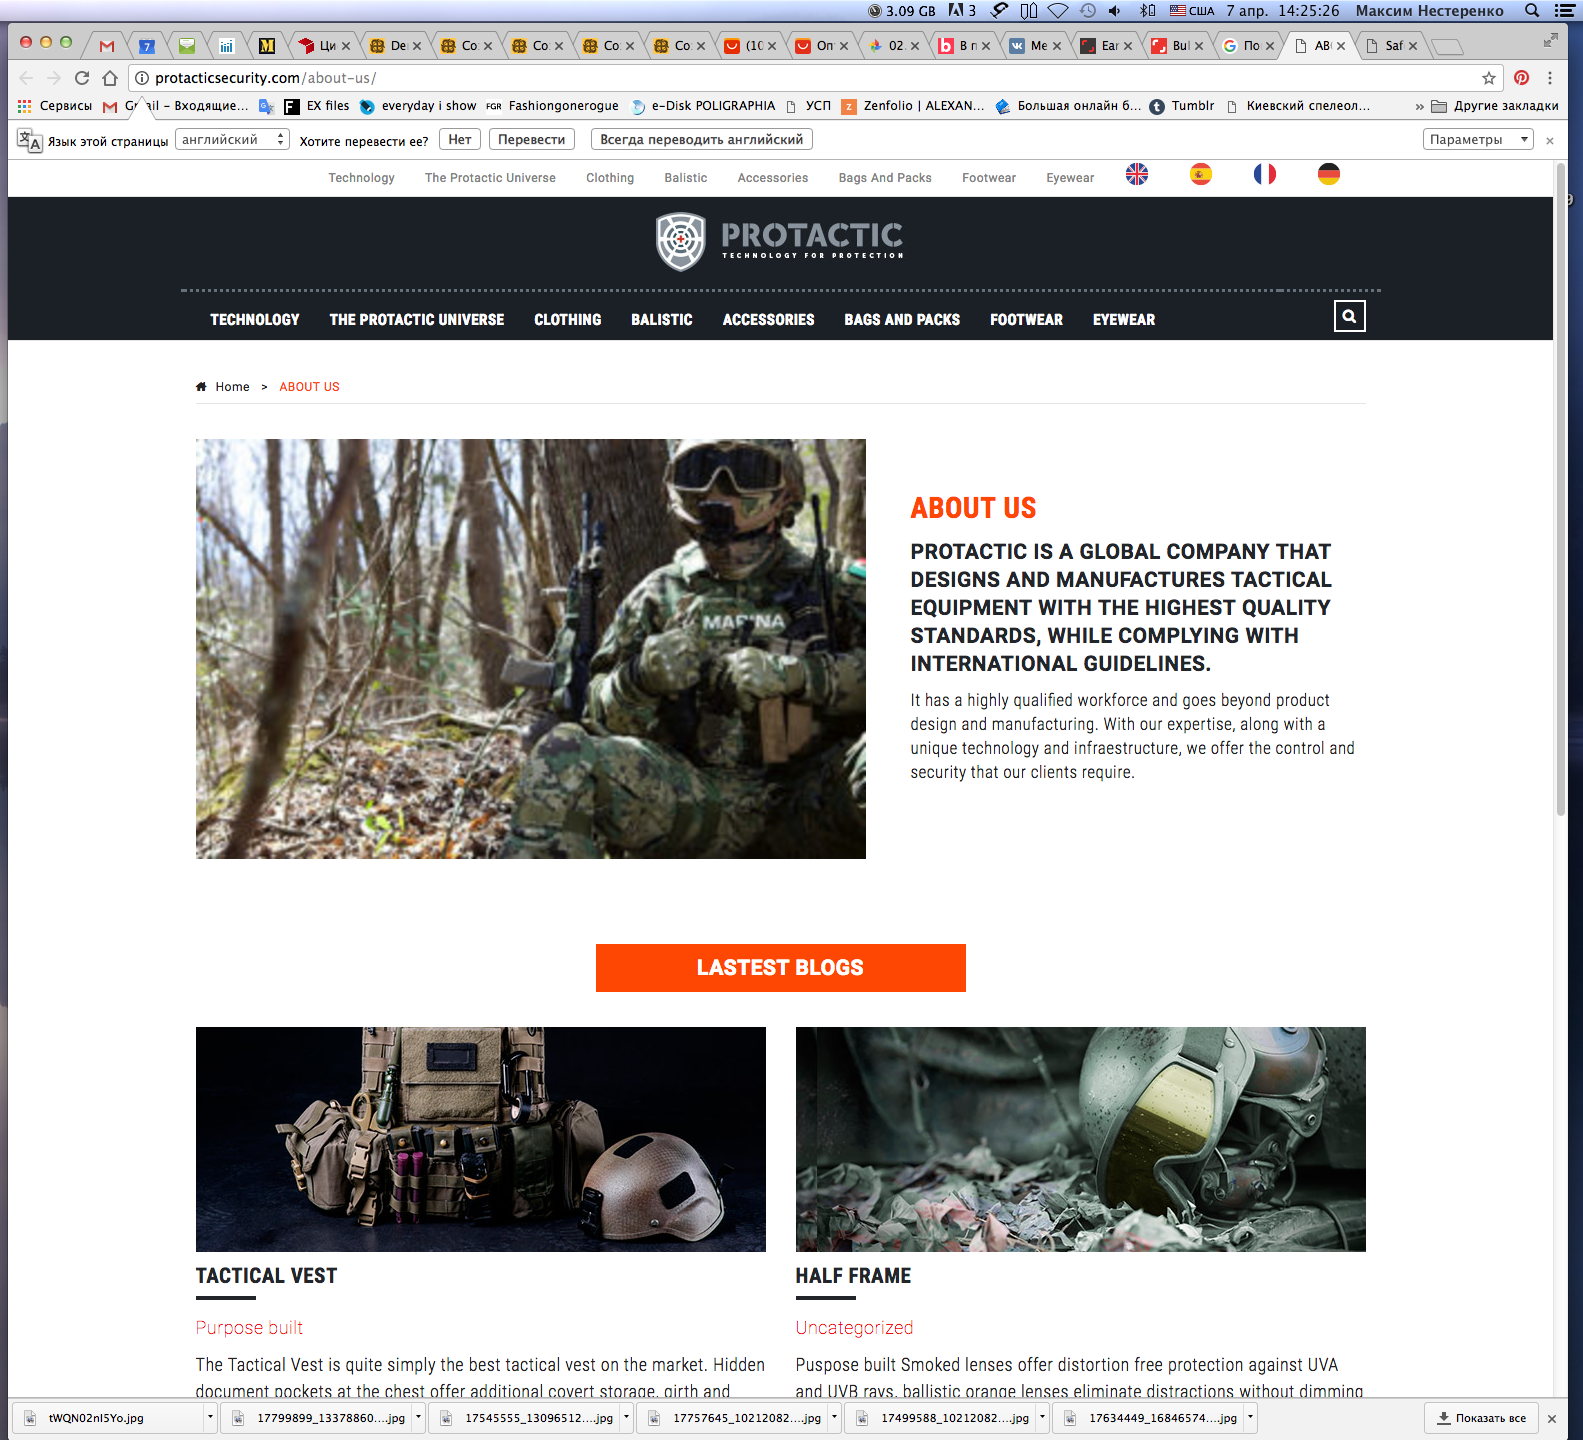Bookmark page with star icon
This screenshot has height=1440, width=1583.
1489,78
